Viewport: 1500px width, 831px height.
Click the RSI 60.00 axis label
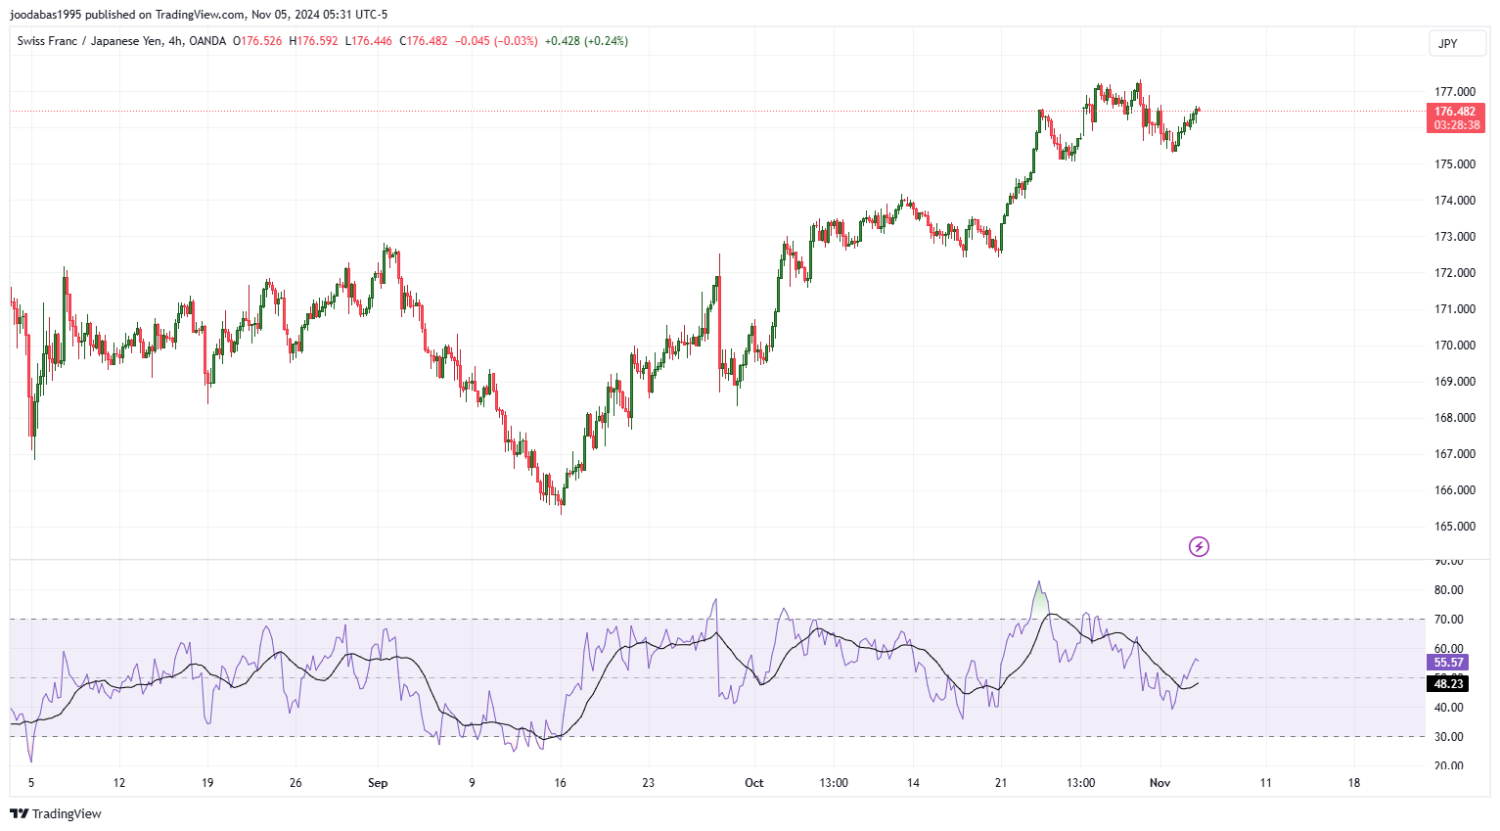1449,648
